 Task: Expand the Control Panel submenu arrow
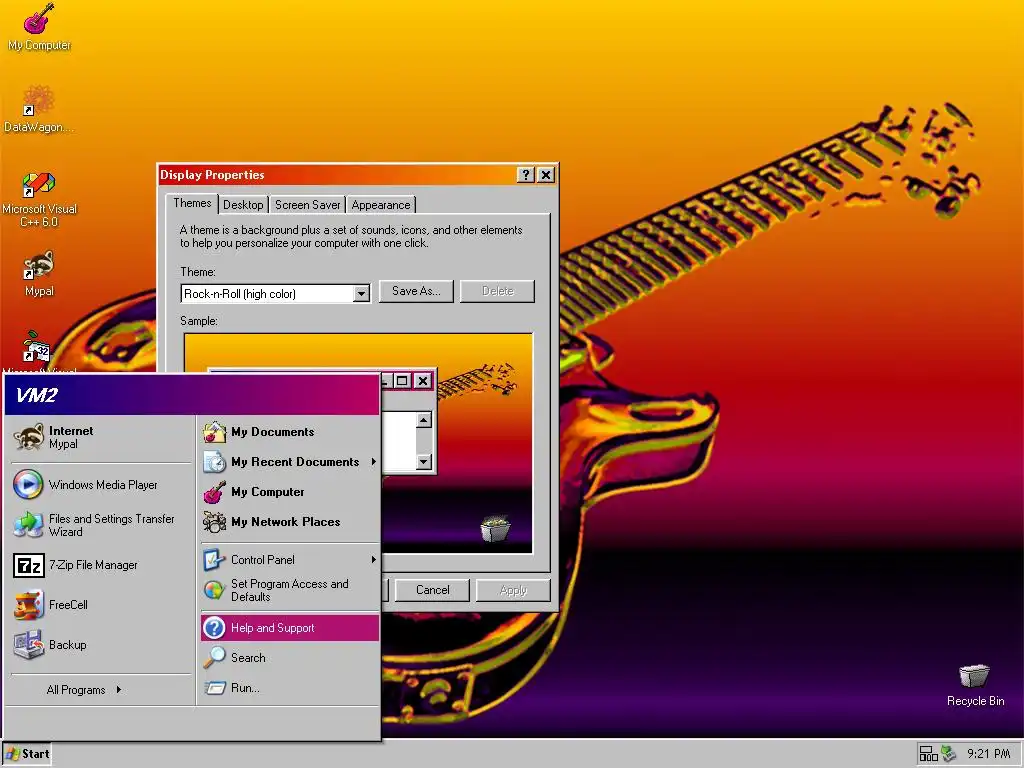tap(374, 560)
